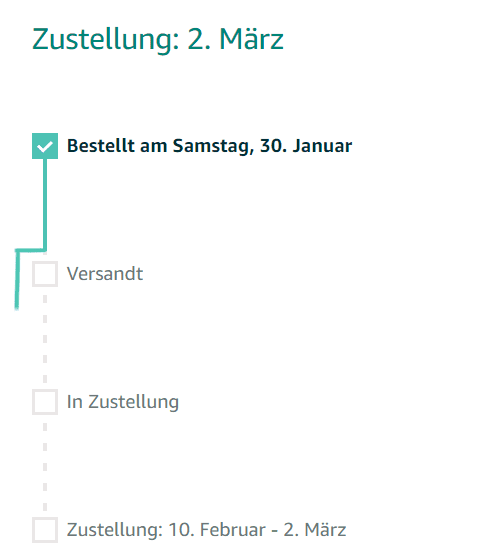495x549 pixels.
Task: Click the 30. Januar date in the ordered step
Action: pos(306,146)
